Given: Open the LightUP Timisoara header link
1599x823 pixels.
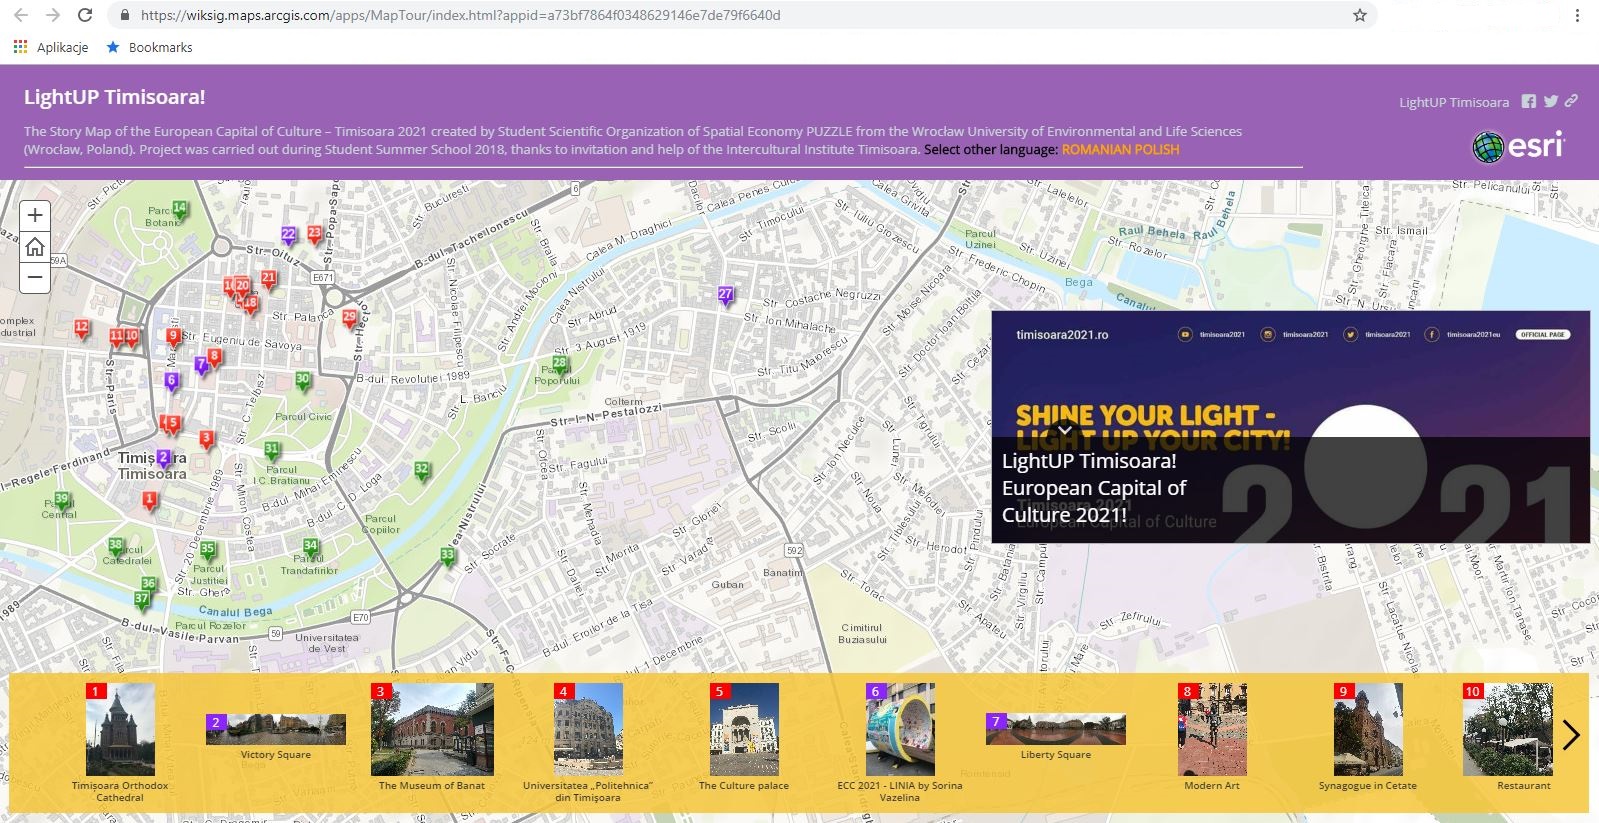Looking at the screenshot, I should pyautogui.click(x=1454, y=102).
